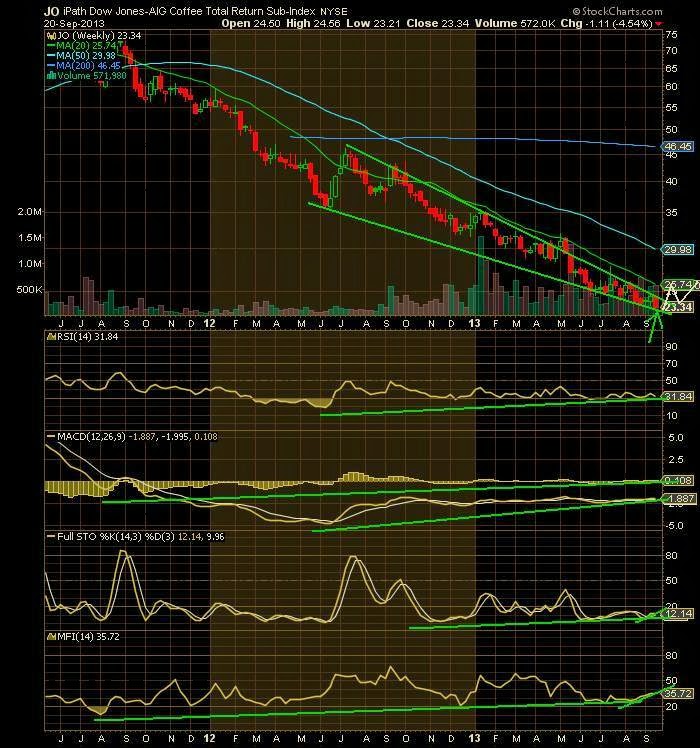Click the volume bars icon in legend
The image size is (700, 748).
pyautogui.click(x=52, y=76)
